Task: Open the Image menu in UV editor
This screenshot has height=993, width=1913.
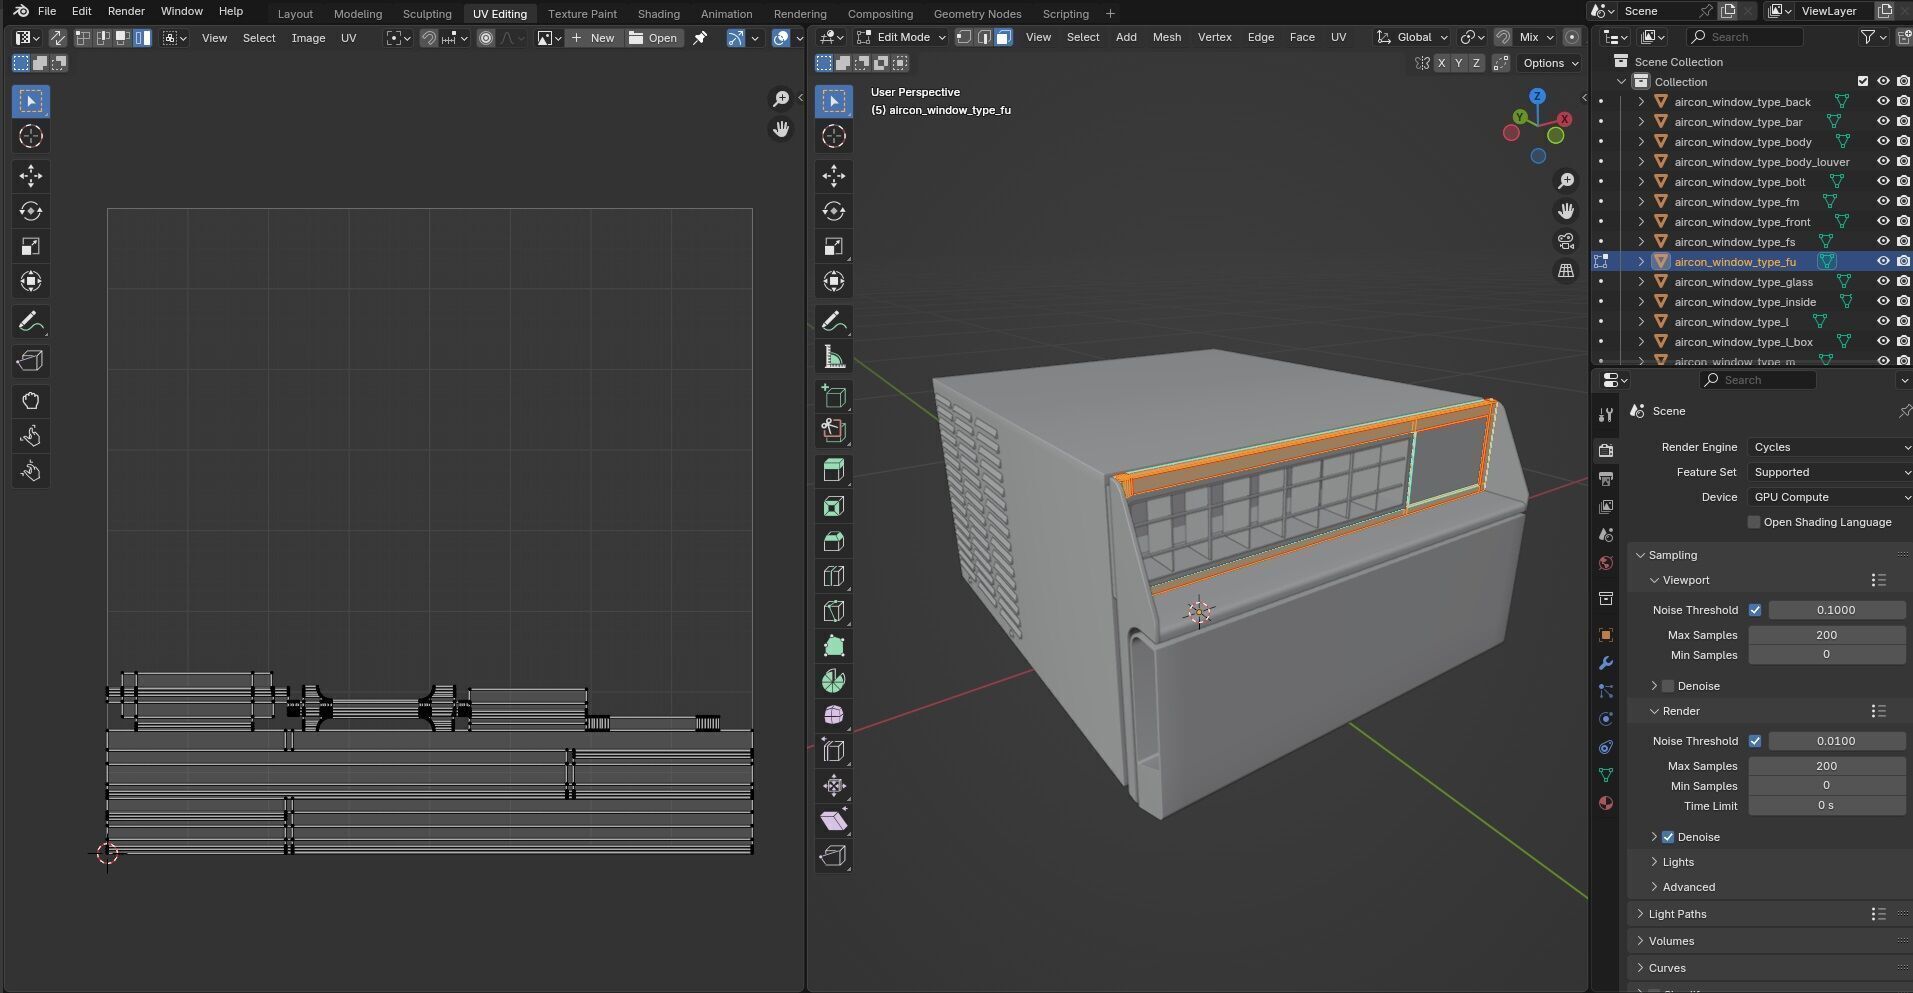Action: (308, 38)
